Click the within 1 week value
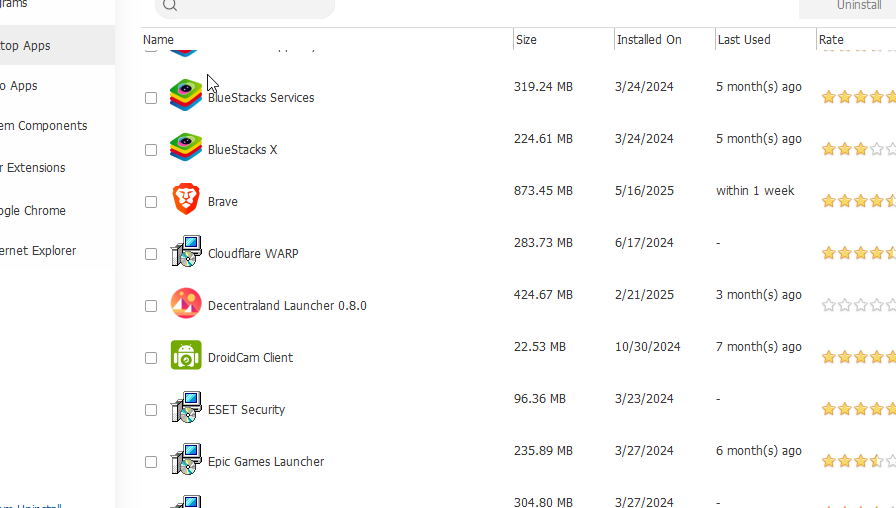This screenshot has width=896, height=508. tap(755, 191)
